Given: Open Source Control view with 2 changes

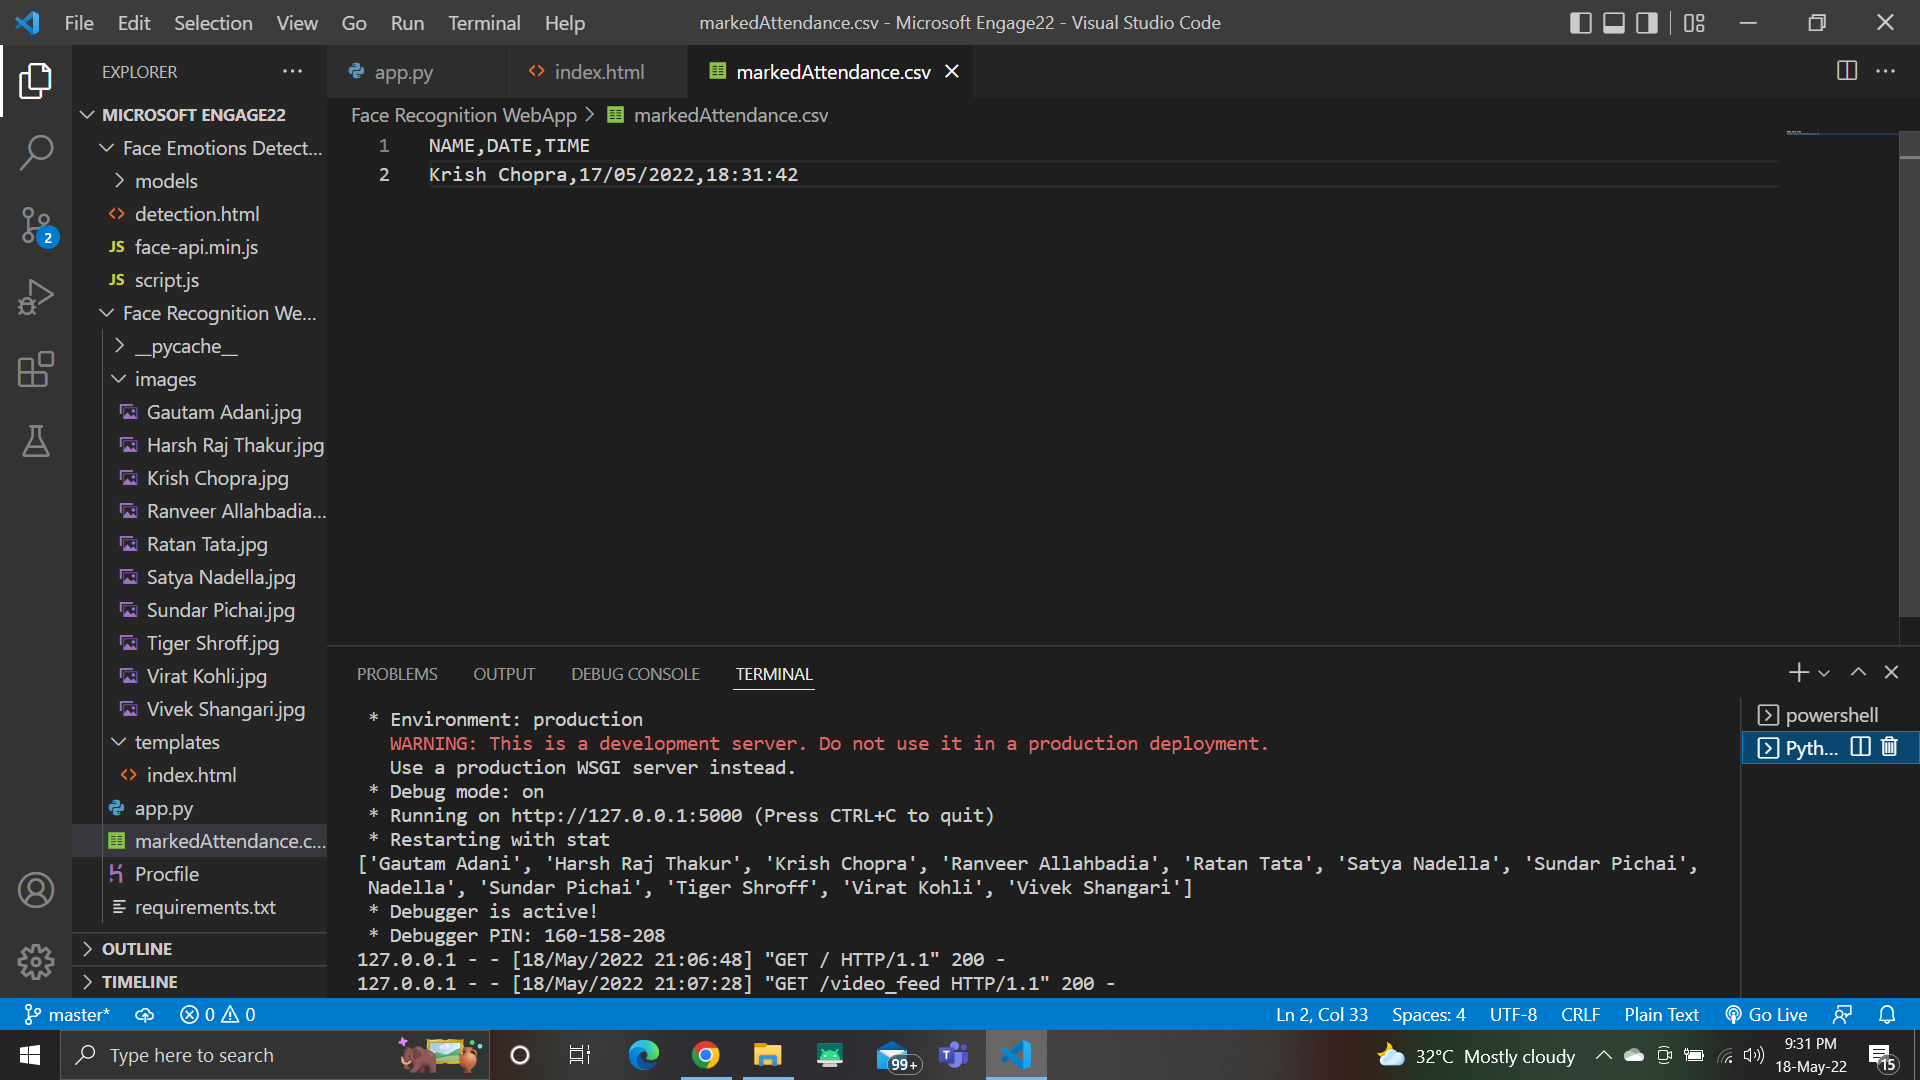Looking at the screenshot, I should [36, 226].
